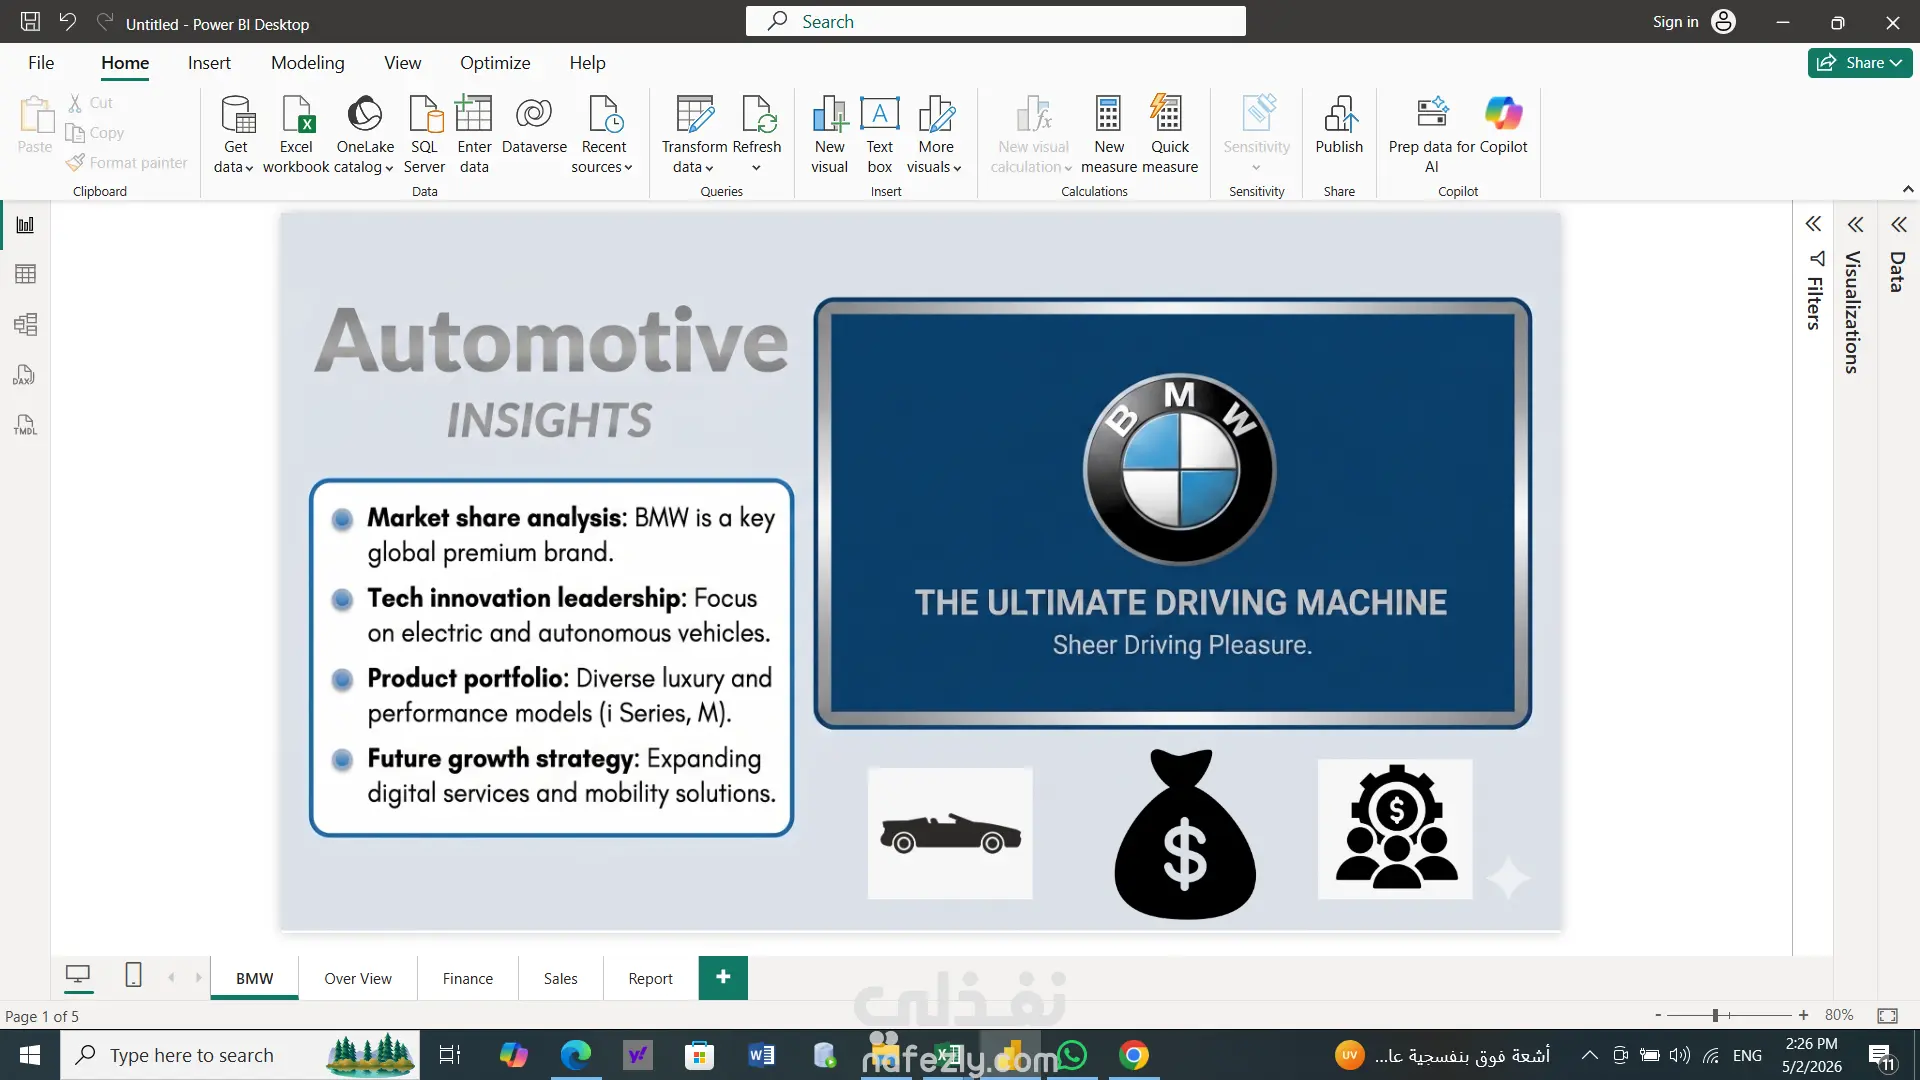Switch to Model view in sidebar
Image resolution: width=1920 pixels, height=1080 pixels.
coord(25,324)
